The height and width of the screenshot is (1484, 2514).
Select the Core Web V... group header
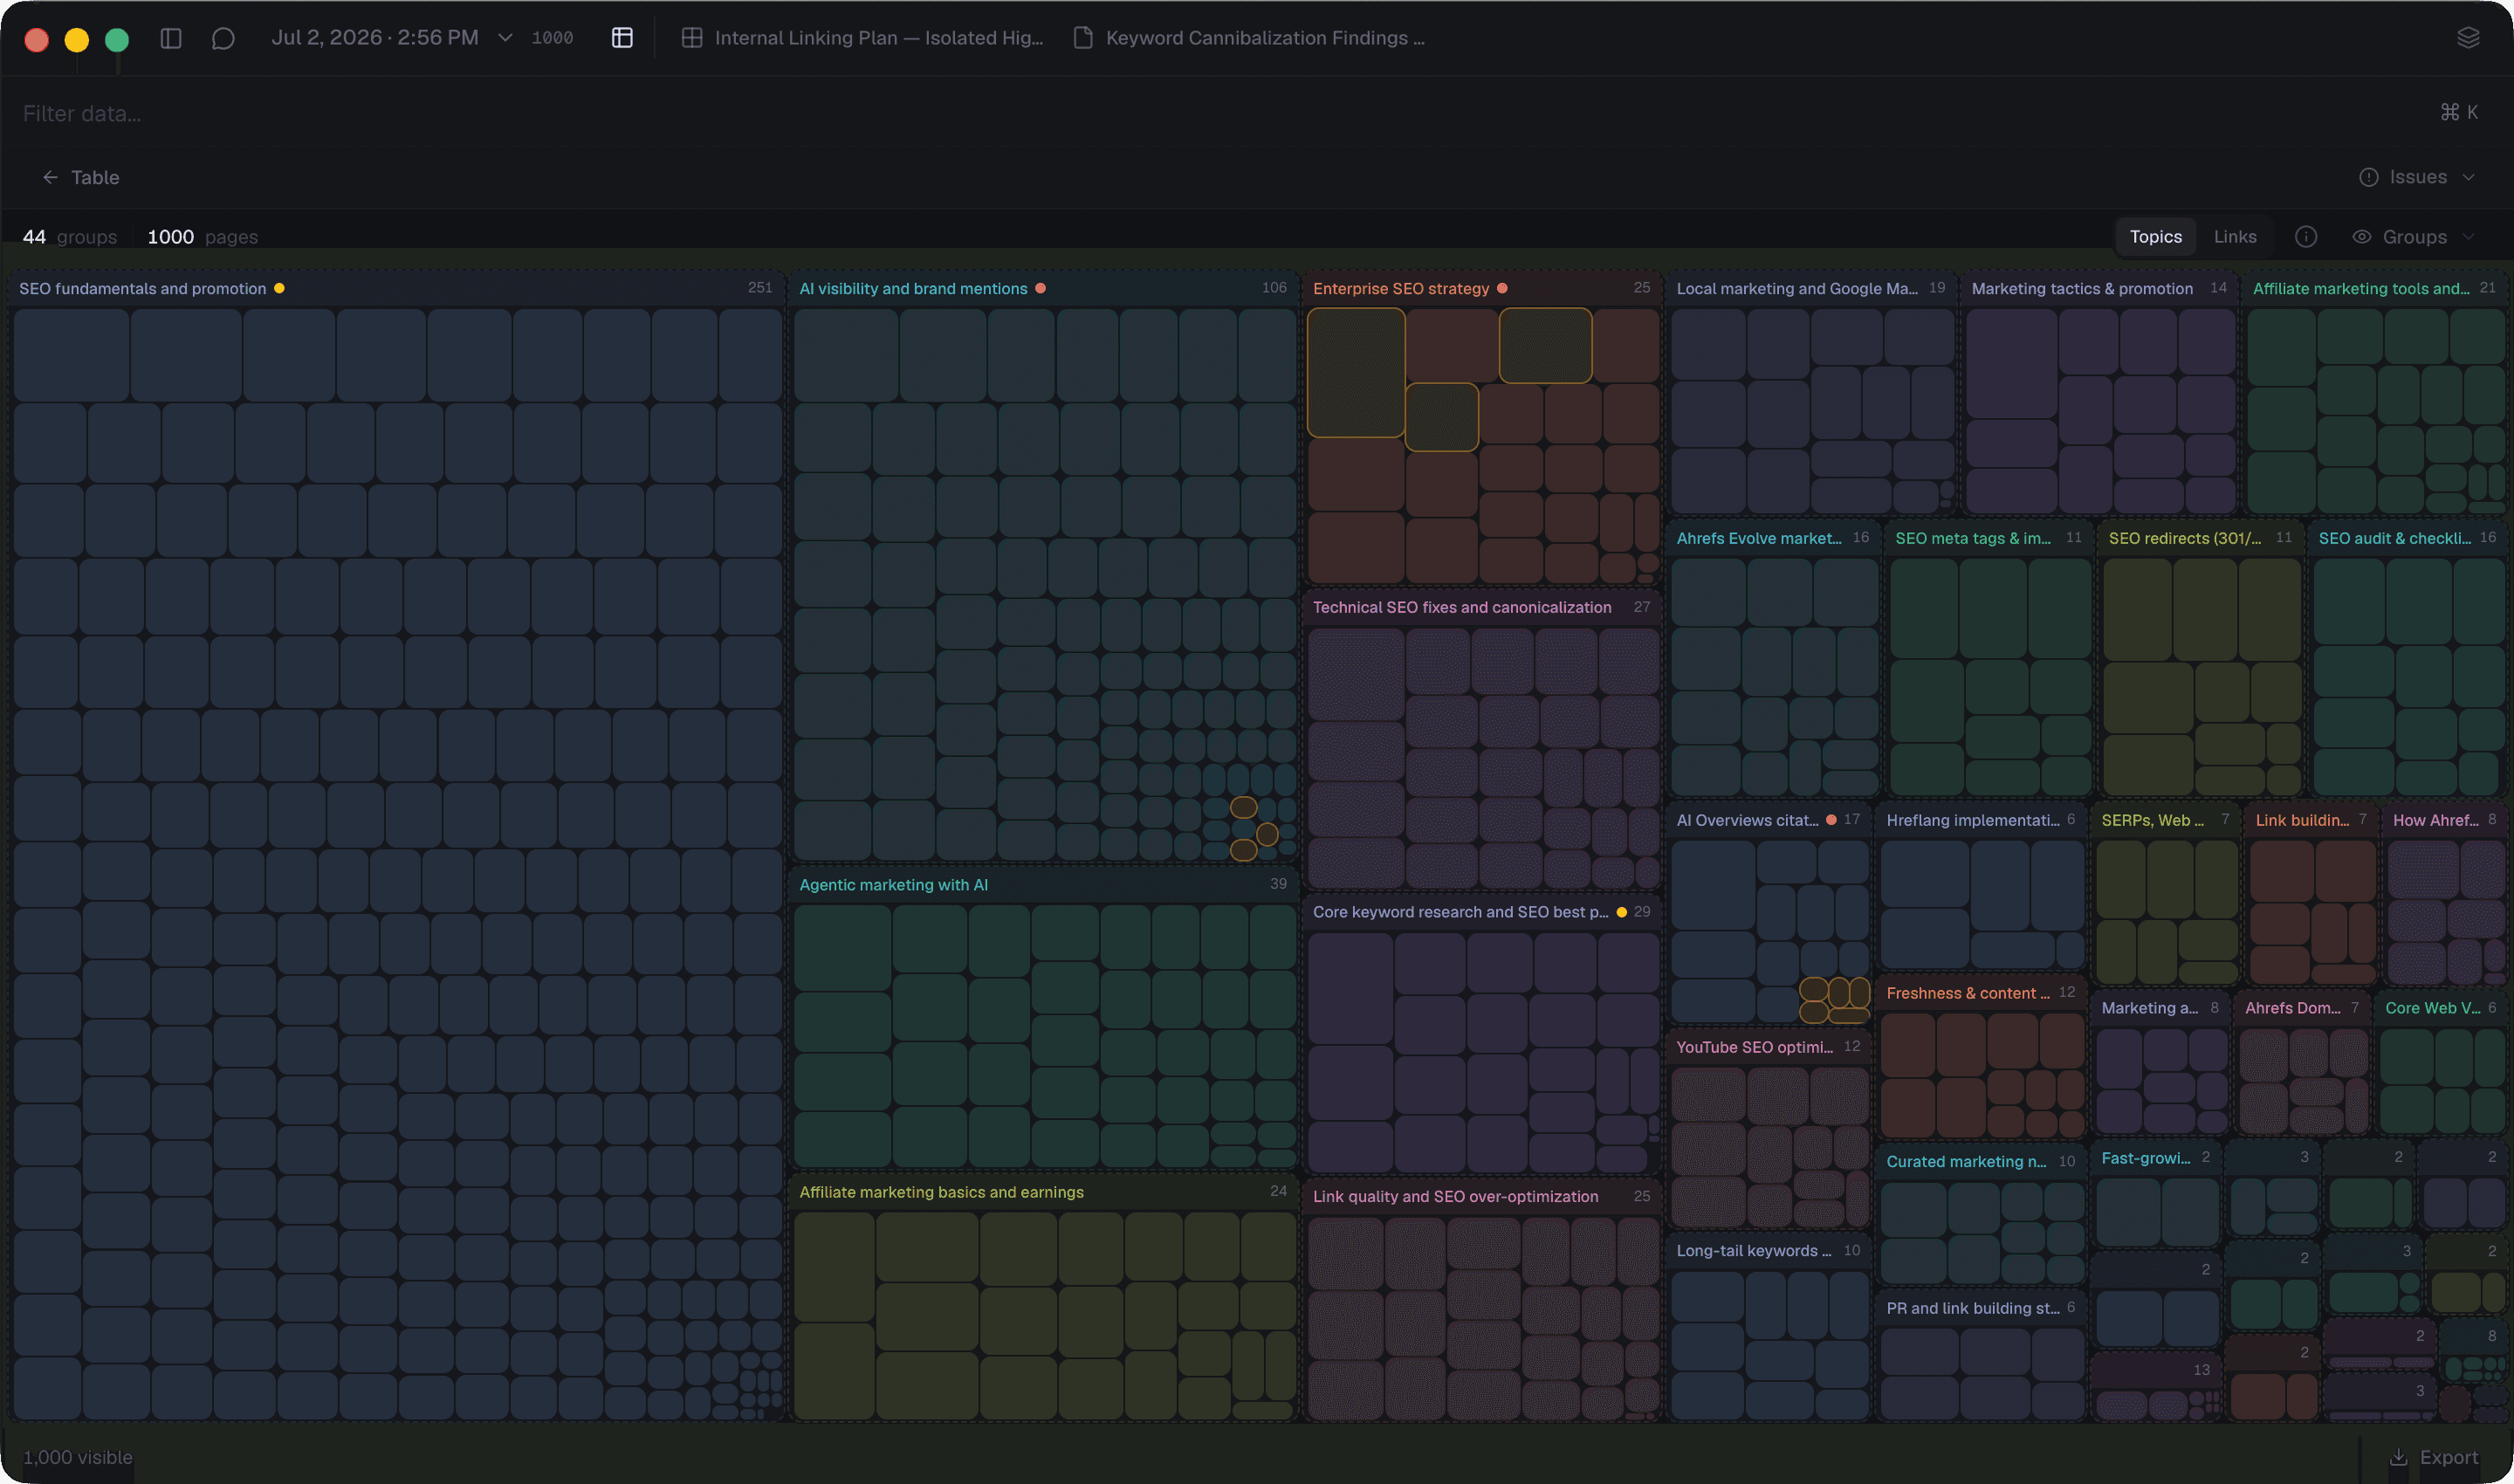[x=2441, y=1008]
